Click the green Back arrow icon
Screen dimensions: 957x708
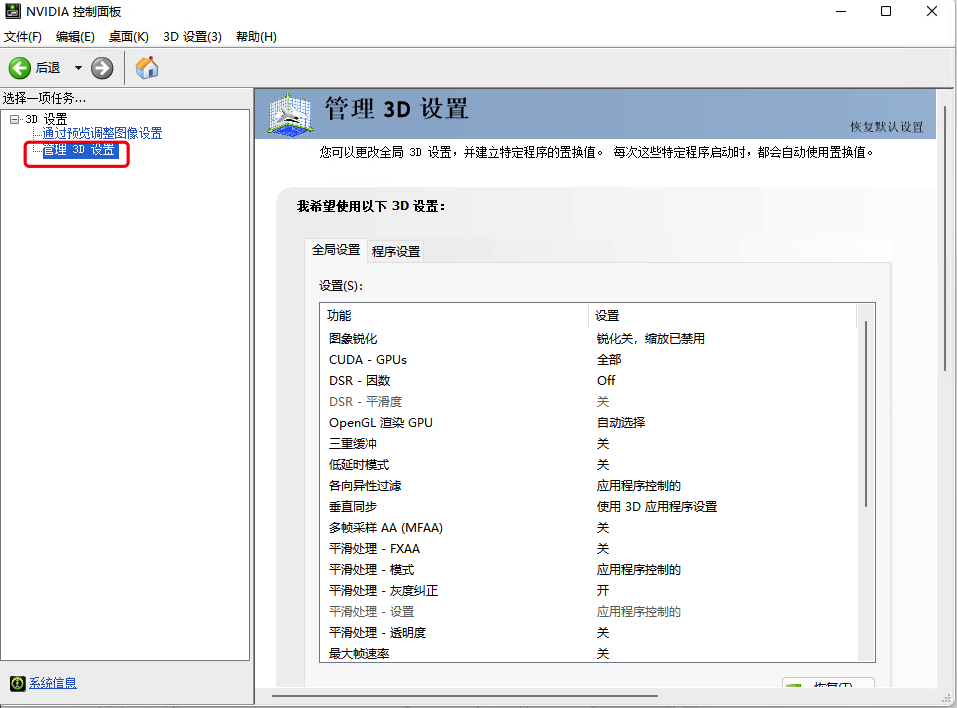[20, 68]
